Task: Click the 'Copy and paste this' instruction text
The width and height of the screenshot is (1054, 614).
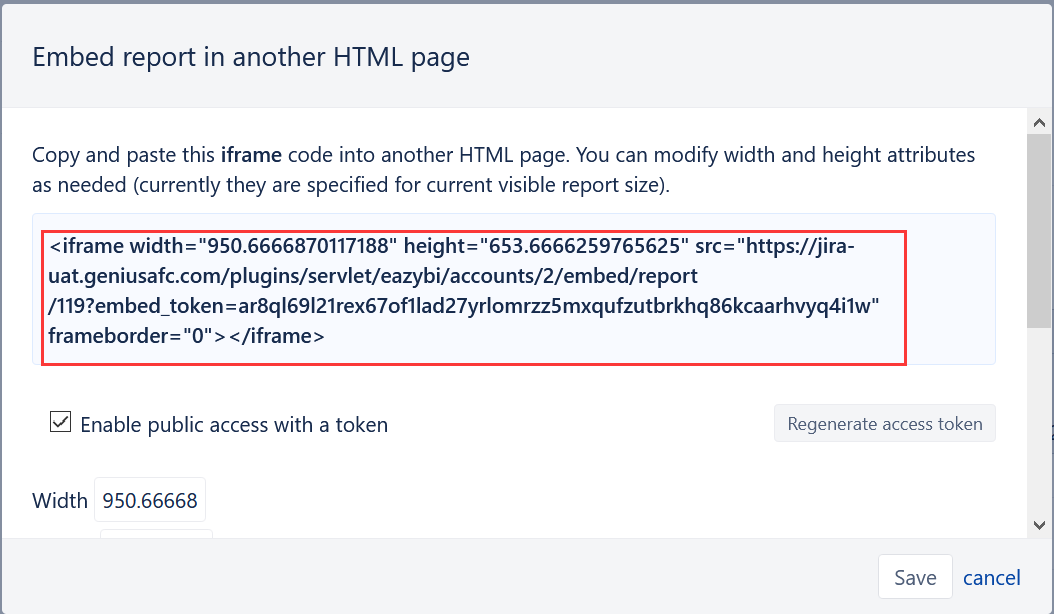Action: click(124, 155)
